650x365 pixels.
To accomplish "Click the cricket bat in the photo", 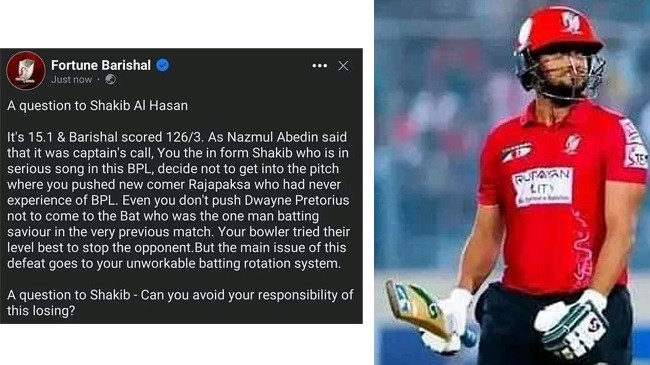I will (419, 309).
